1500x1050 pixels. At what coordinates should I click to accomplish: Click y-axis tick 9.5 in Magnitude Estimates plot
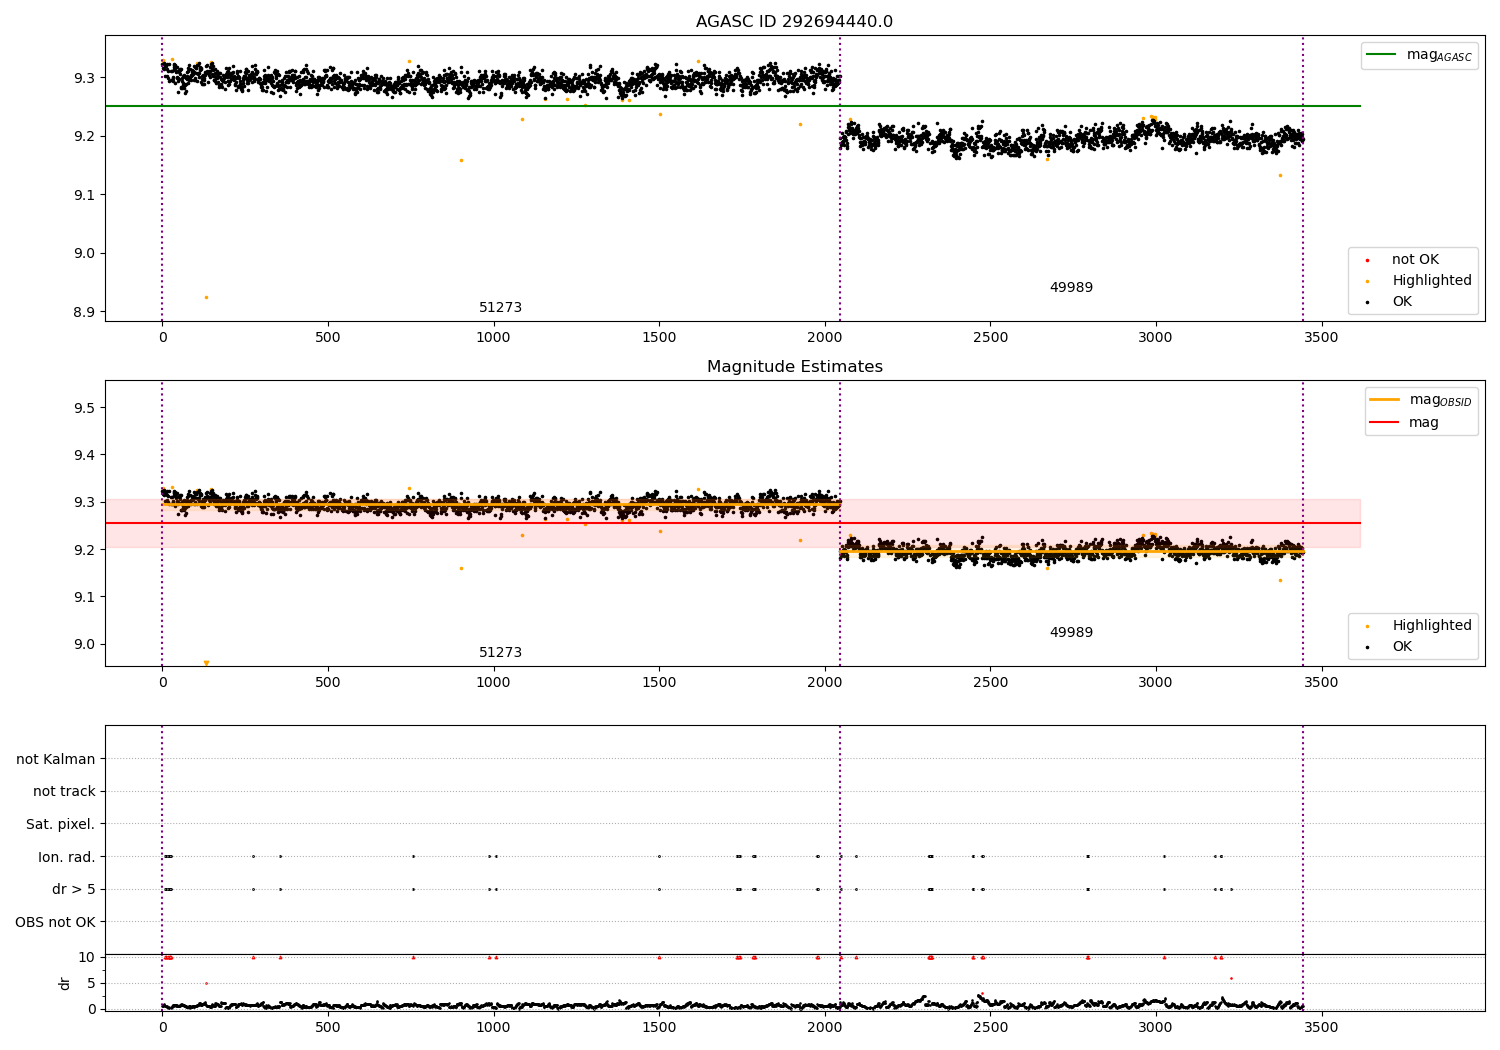82,408
